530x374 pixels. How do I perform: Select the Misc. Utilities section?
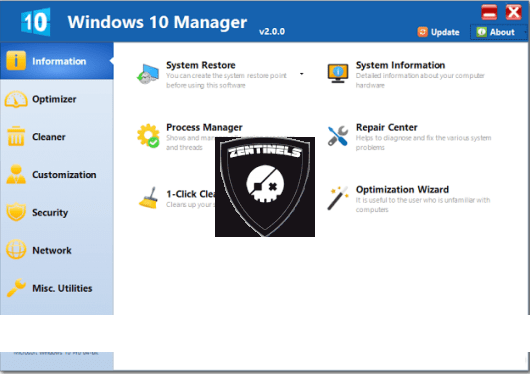[57, 288]
